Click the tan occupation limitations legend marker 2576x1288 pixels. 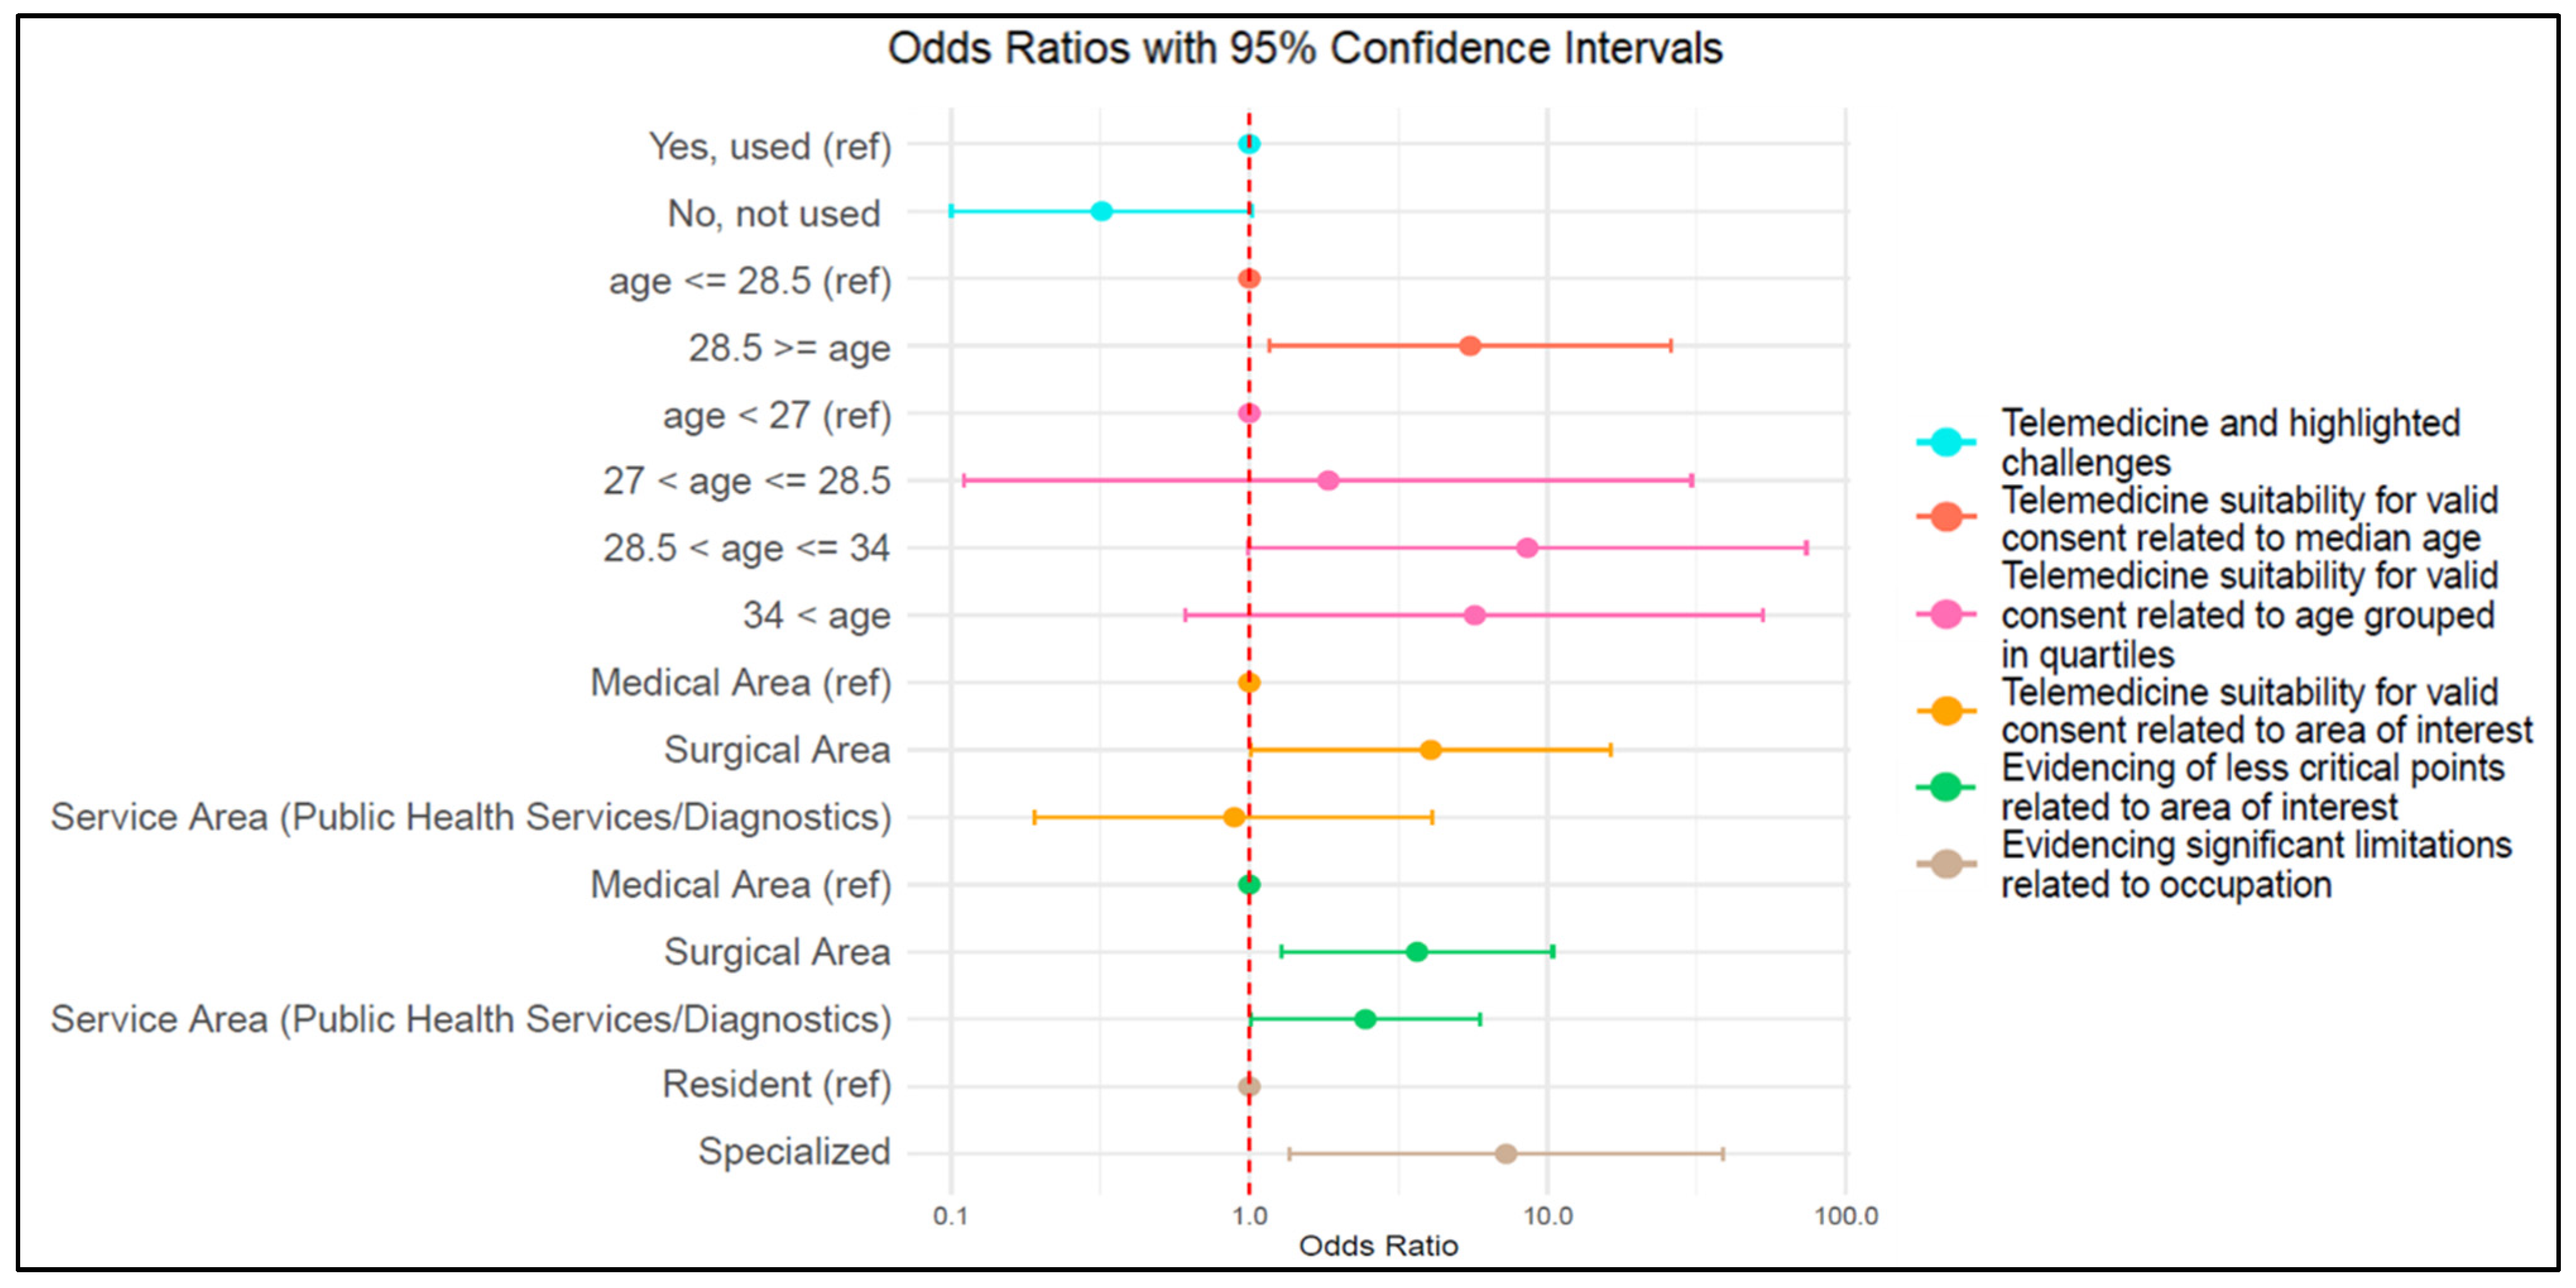pyautogui.click(x=1946, y=864)
